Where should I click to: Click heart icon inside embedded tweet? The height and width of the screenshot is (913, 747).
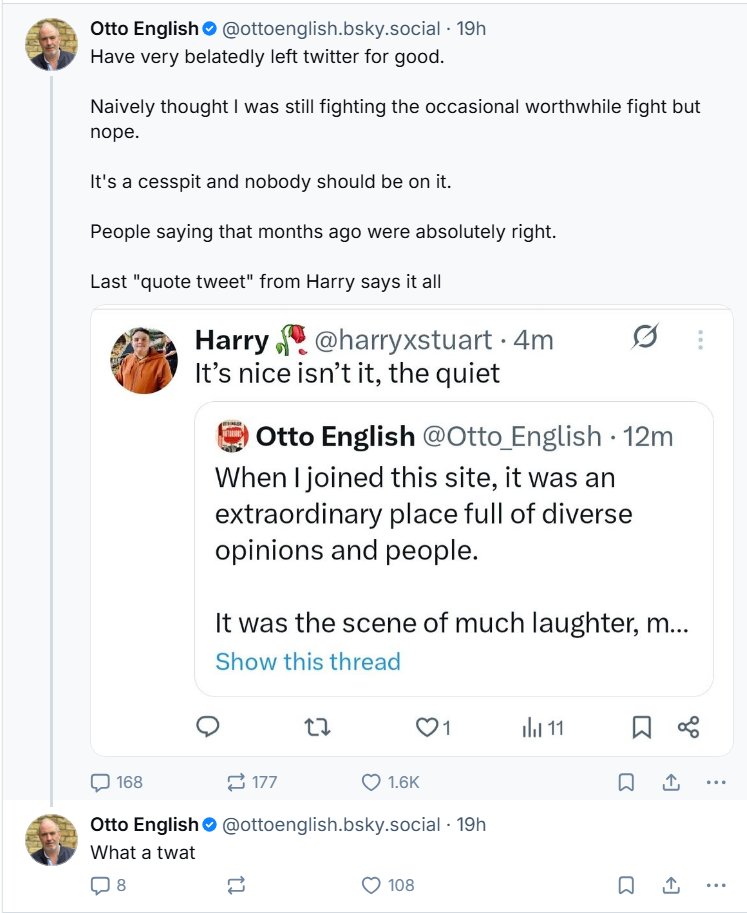tap(427, 728)
